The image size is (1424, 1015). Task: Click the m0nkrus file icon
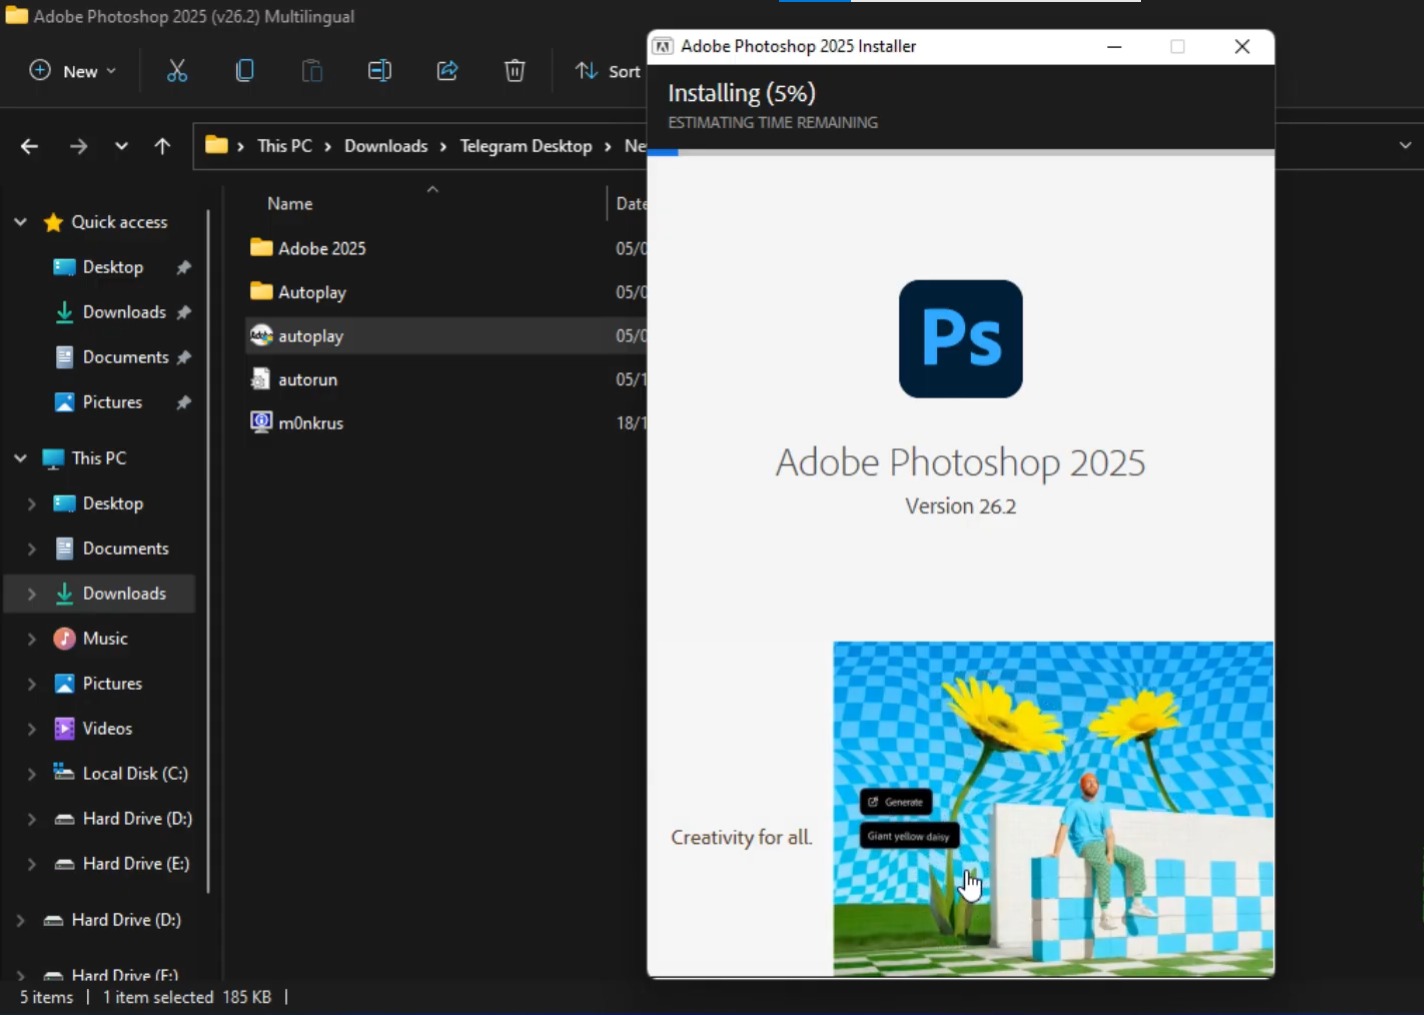261,422
